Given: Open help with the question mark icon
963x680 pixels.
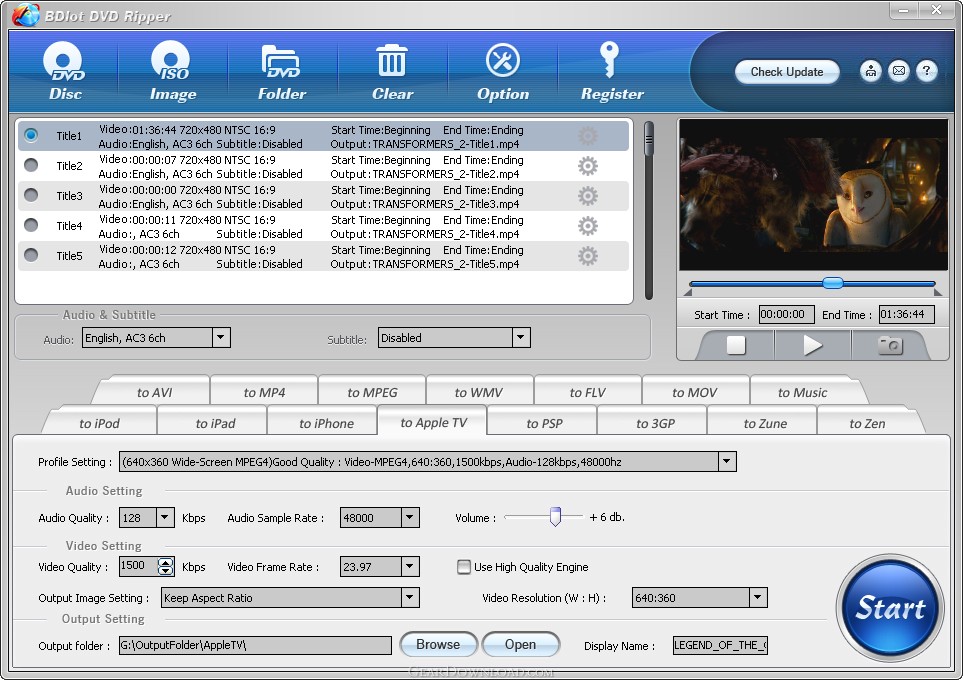Looking at the screenshot, I should 926,71.
